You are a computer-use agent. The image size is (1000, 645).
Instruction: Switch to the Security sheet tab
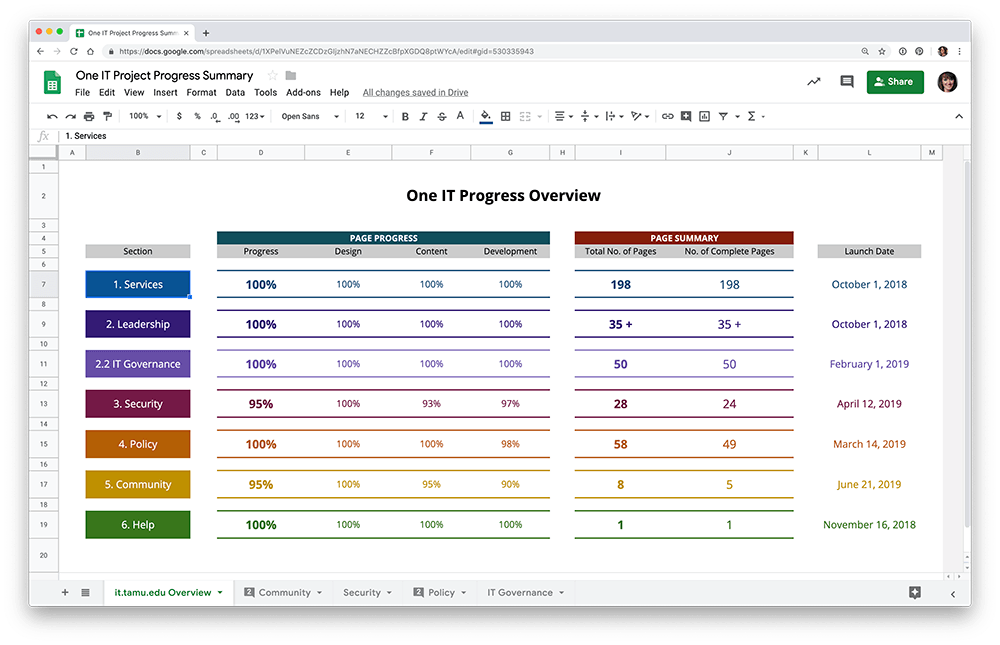(x=367, y=593)
